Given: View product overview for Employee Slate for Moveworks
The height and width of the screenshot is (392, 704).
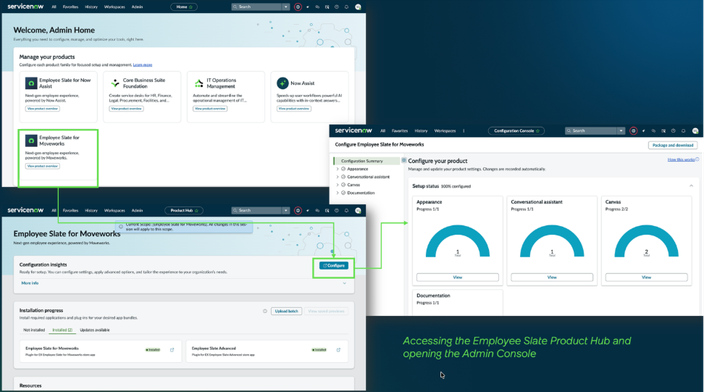Looking at the screenshot, I should (43, 166).
